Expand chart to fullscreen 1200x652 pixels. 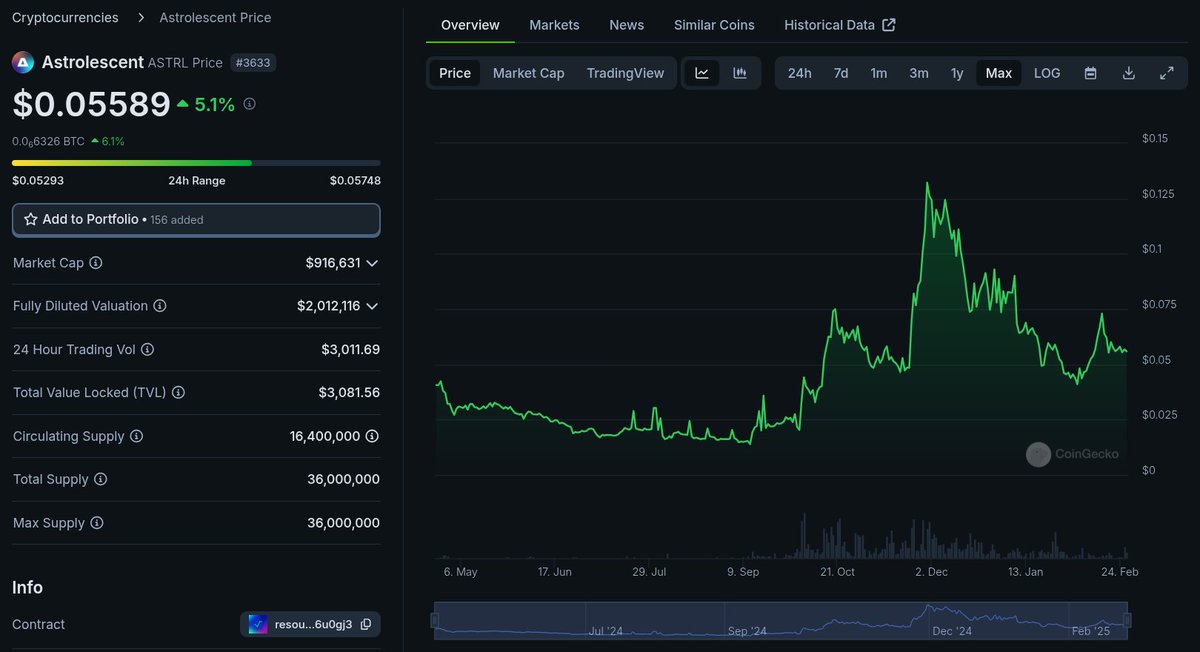click(x=1167, y=73)
